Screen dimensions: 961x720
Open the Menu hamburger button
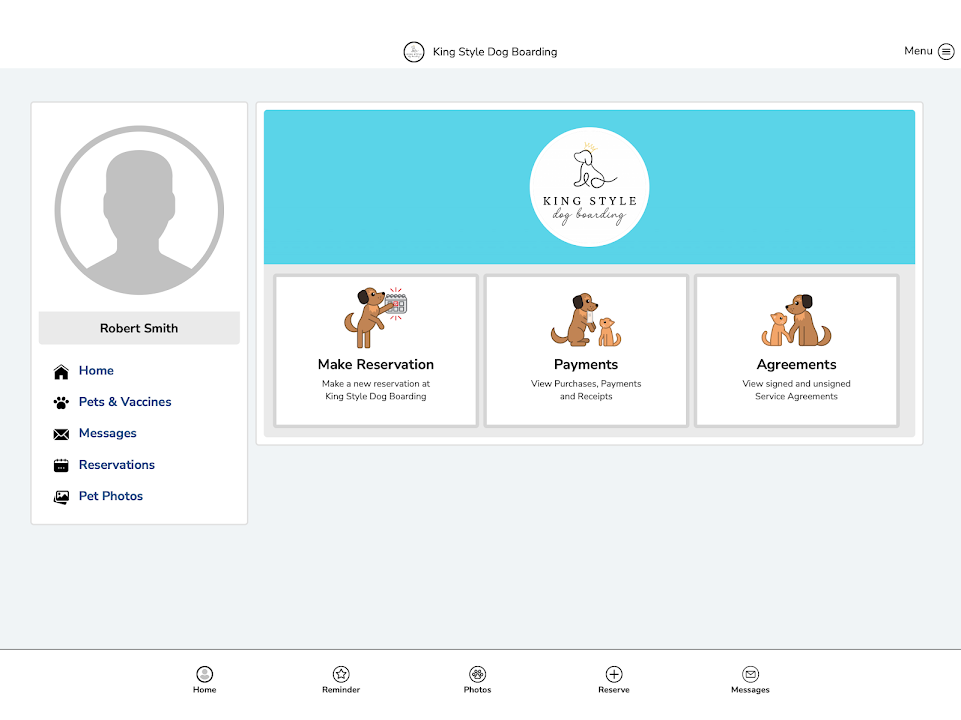(945, 52)
